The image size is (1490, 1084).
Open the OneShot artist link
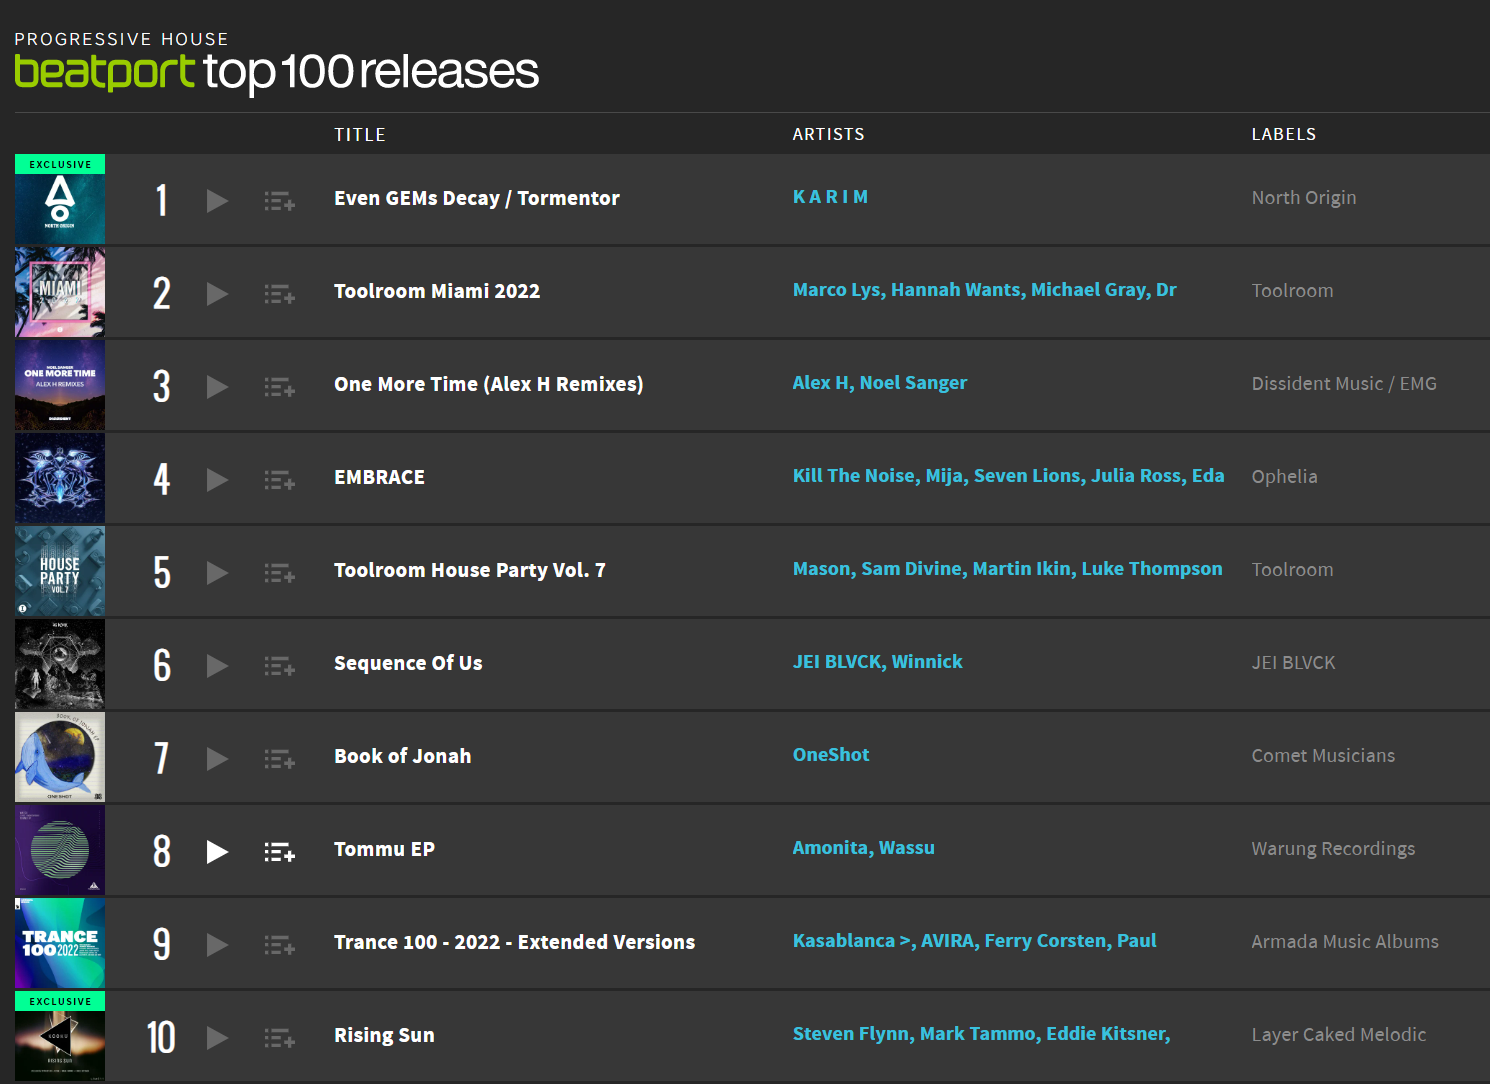coord(831,754)
